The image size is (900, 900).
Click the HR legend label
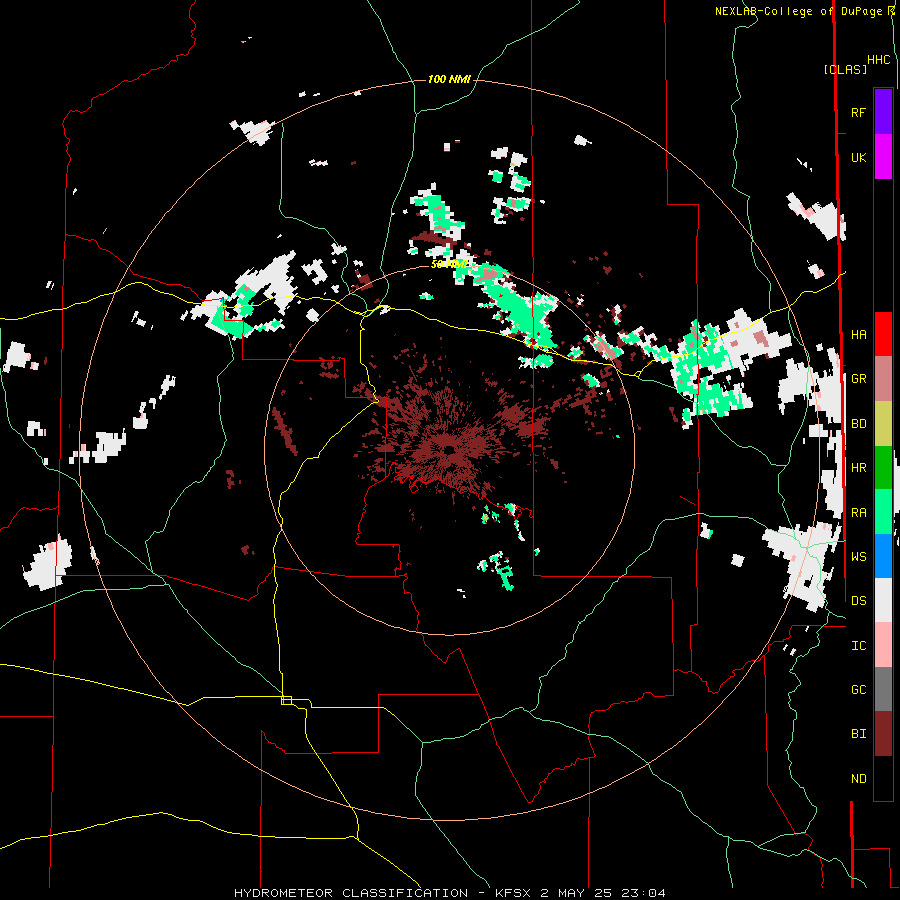tap(858, 468)
